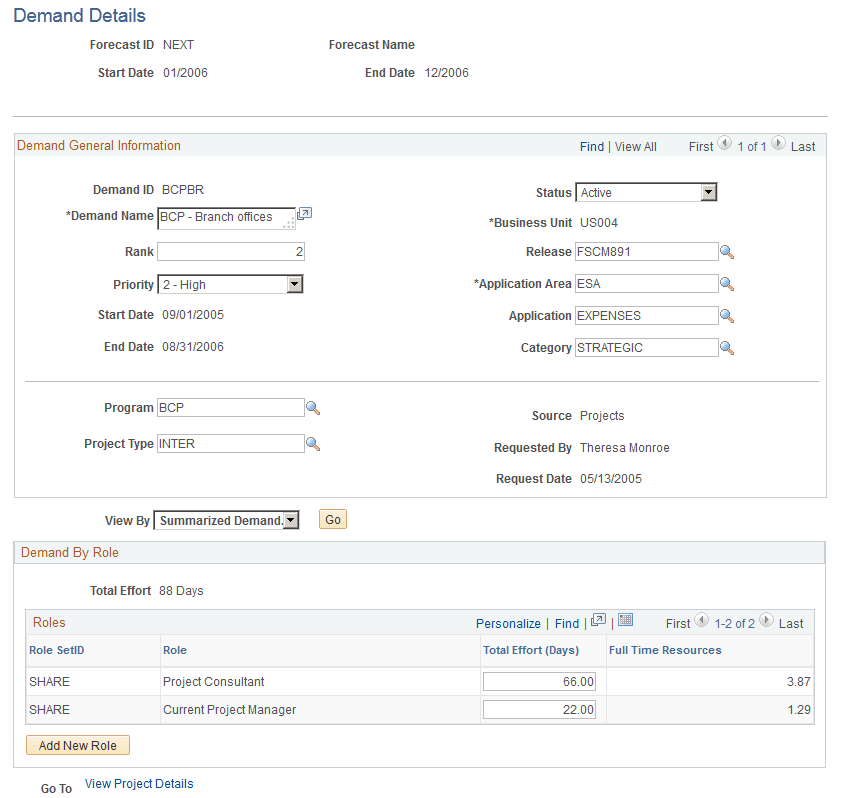
Task: Click Personalize in the Roles grid
Action: [508, 622]
